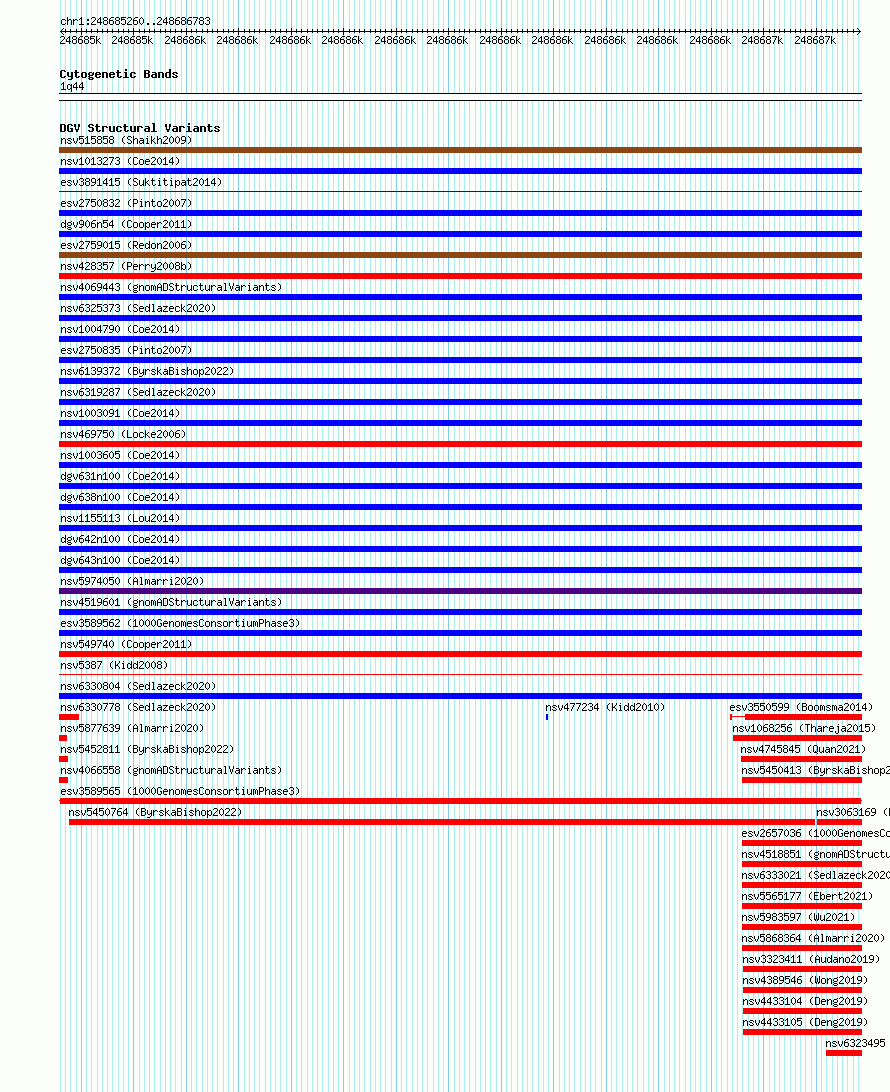Click esv3589565 1000 Genomes Phase3 label
The height and width of the screenshot is (1092, 890).
(180, 791)
